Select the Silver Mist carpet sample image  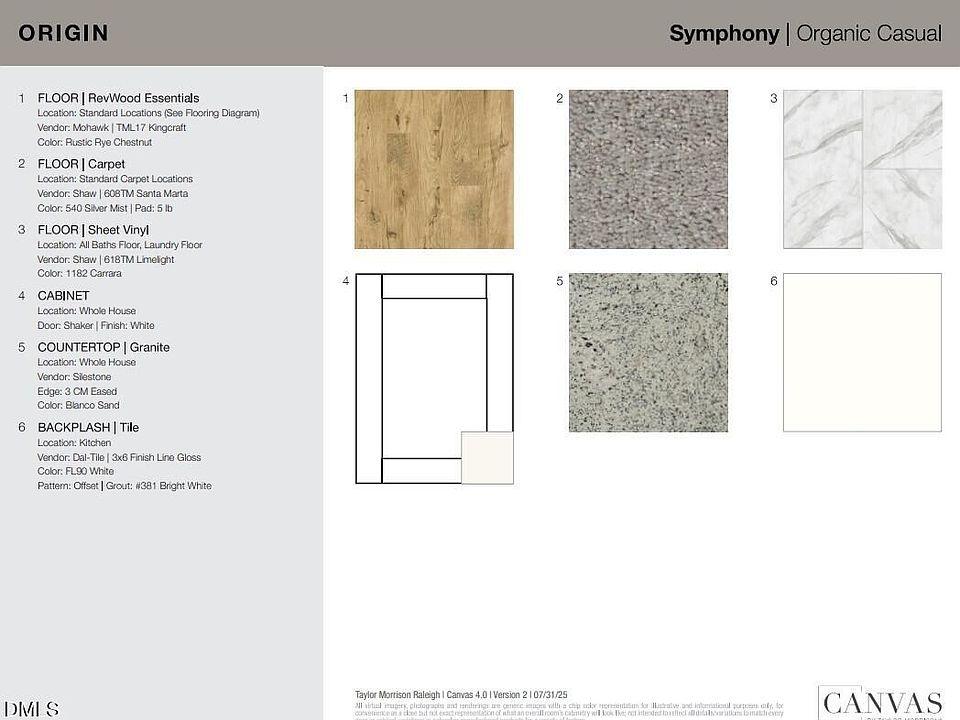click(648, 169)
